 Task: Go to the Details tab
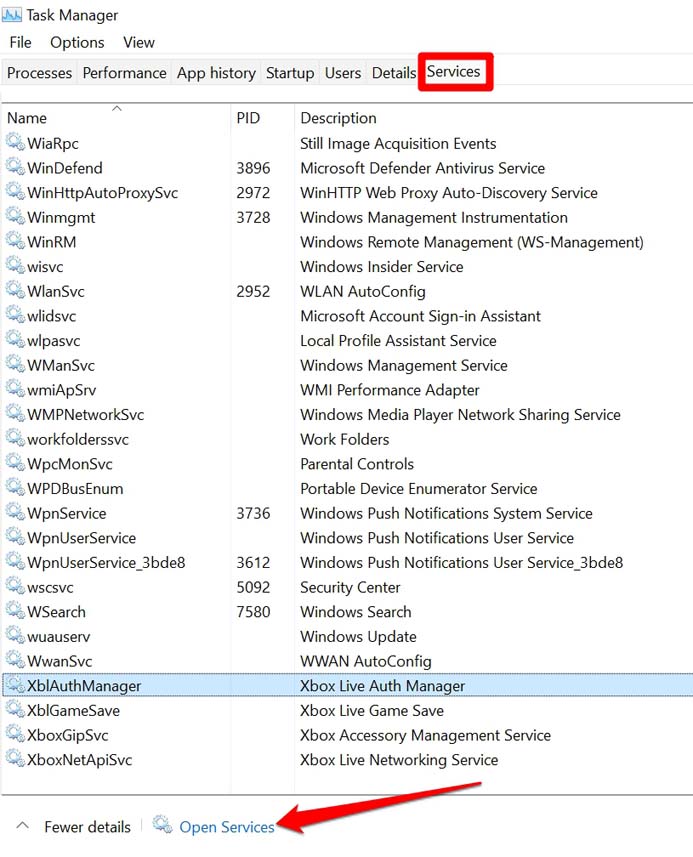394,73
